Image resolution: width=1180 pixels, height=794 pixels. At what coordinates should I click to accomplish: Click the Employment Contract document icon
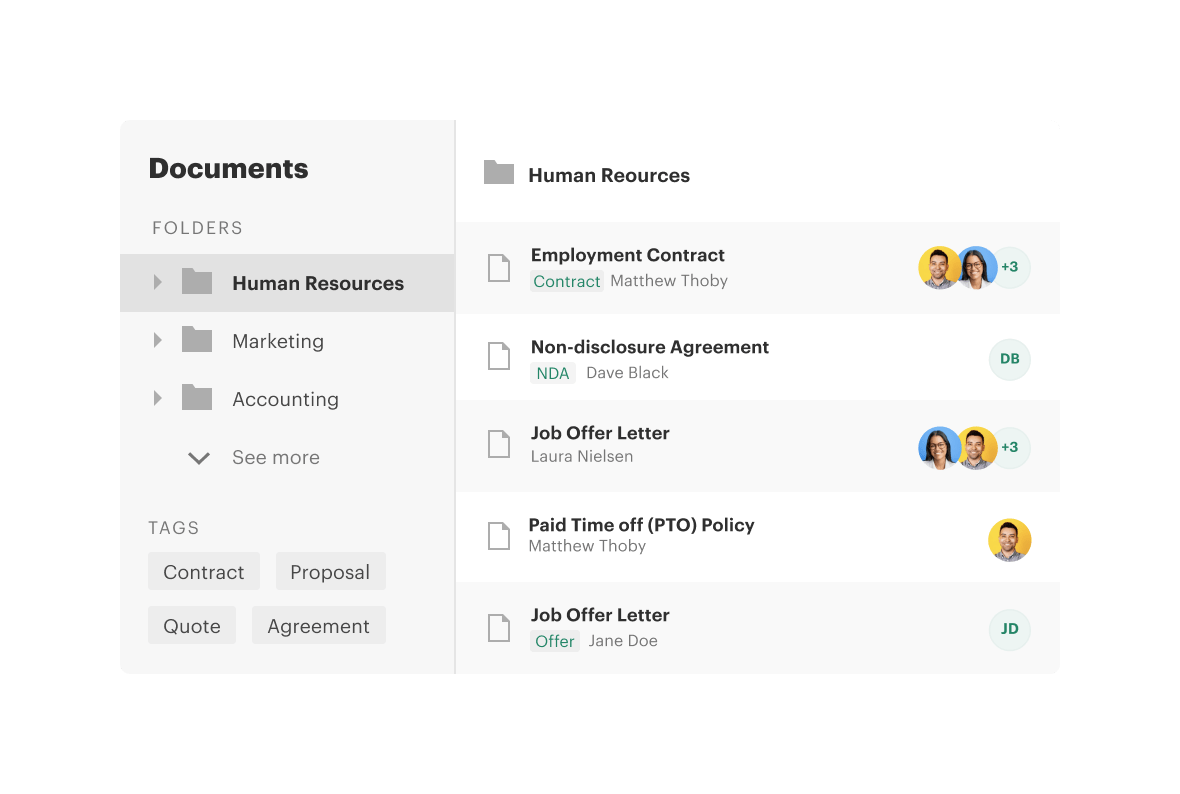click(x=499, y=267)
